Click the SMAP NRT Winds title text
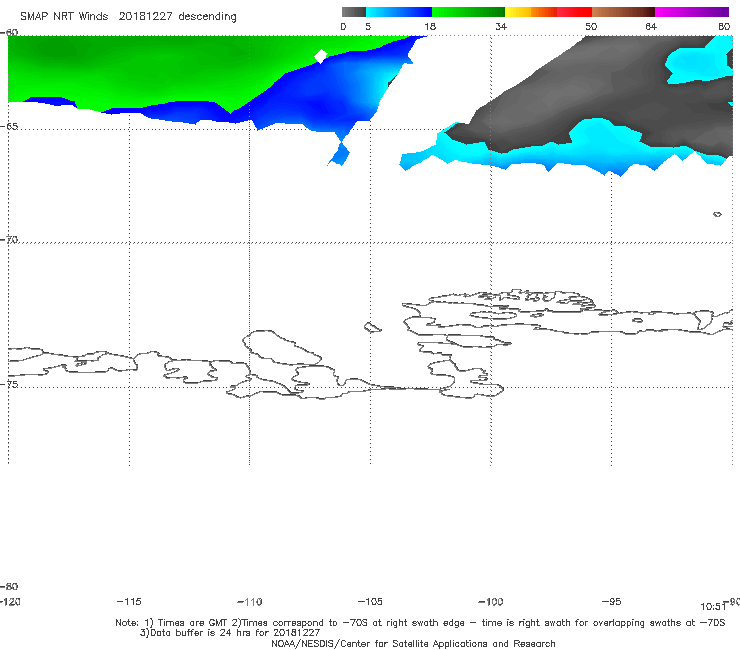This screenshot has height=650, width=740. pyautogui.click(x=128, y=17)
